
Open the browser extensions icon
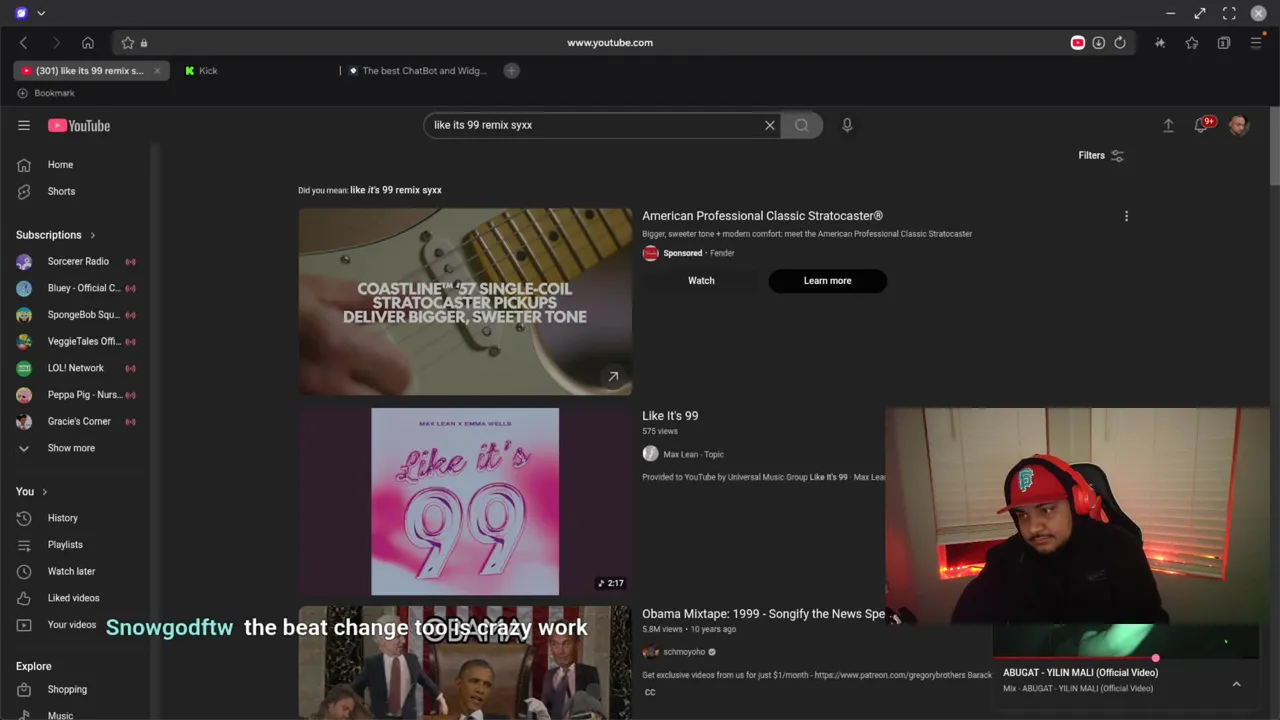[x=1160, y=43]
